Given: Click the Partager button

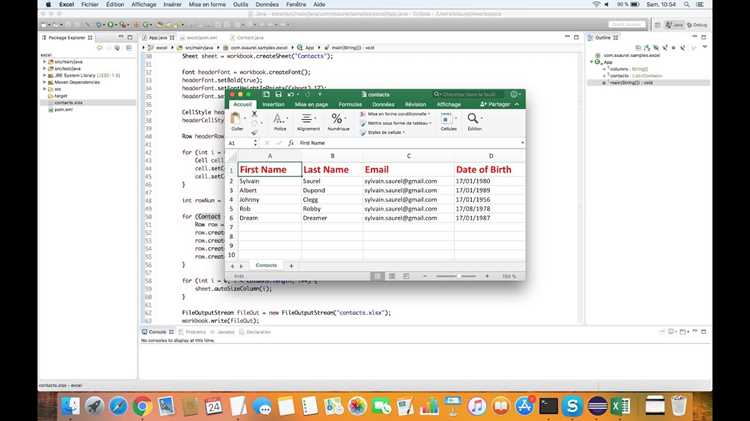Looking at the screenshot, I should tap(495, 104).
